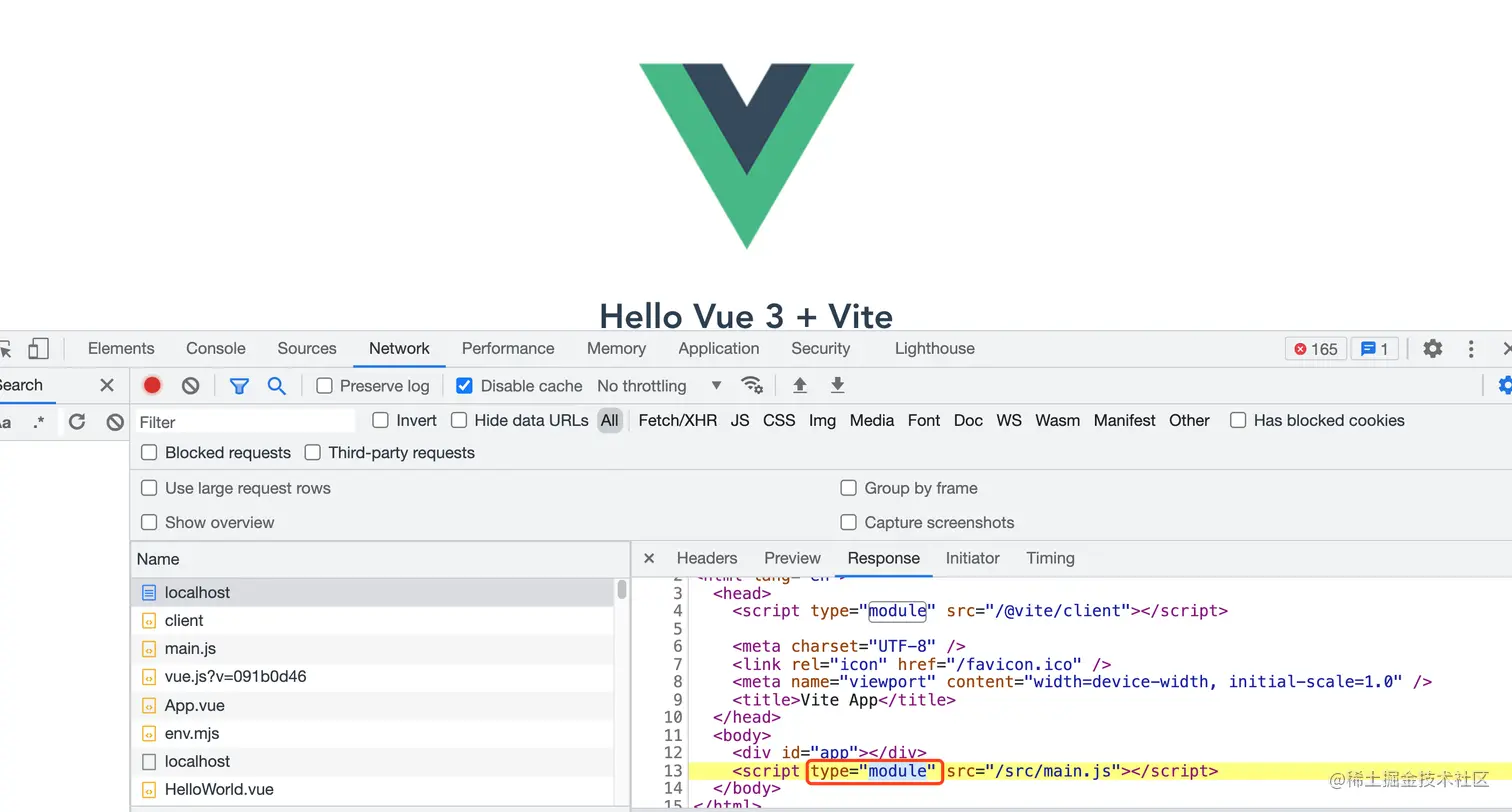The height and width of the screenshot is (812, 1512).
Task: Open DevTools settings gear
Action: [x=1433, y=348]
